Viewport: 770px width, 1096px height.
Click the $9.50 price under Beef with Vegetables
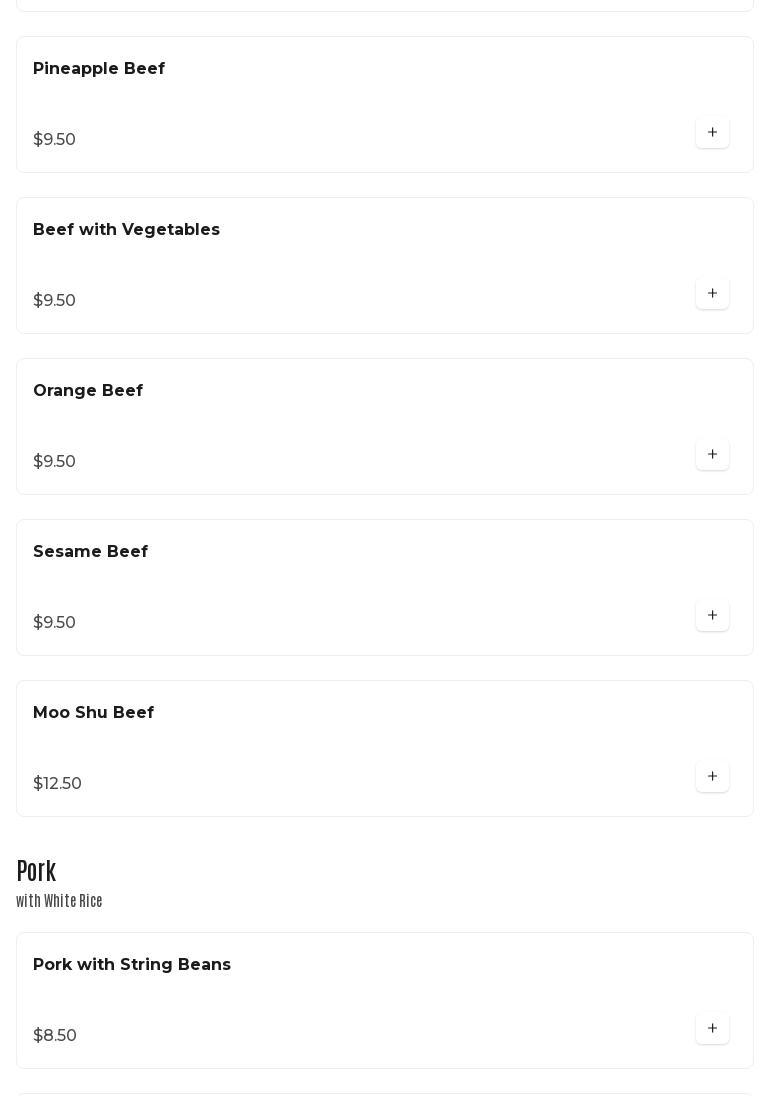pos(54,301)
